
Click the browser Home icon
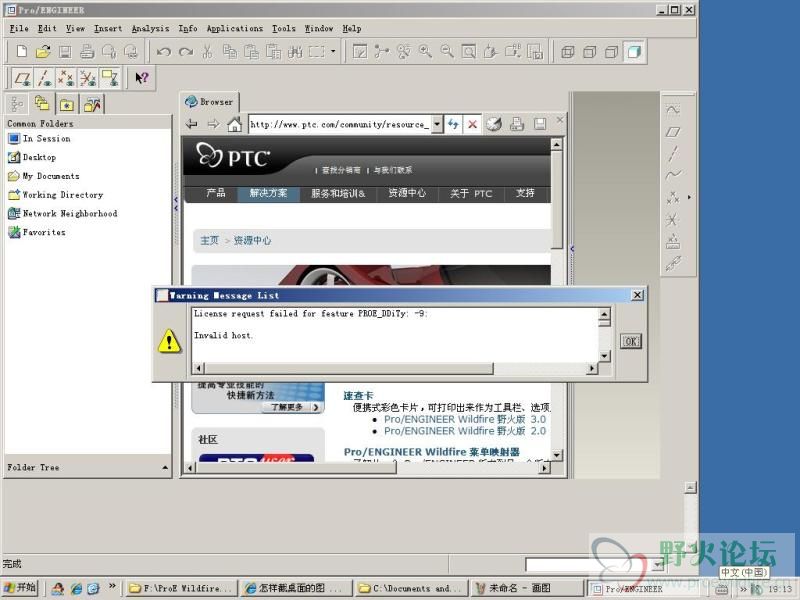(234, 124)
